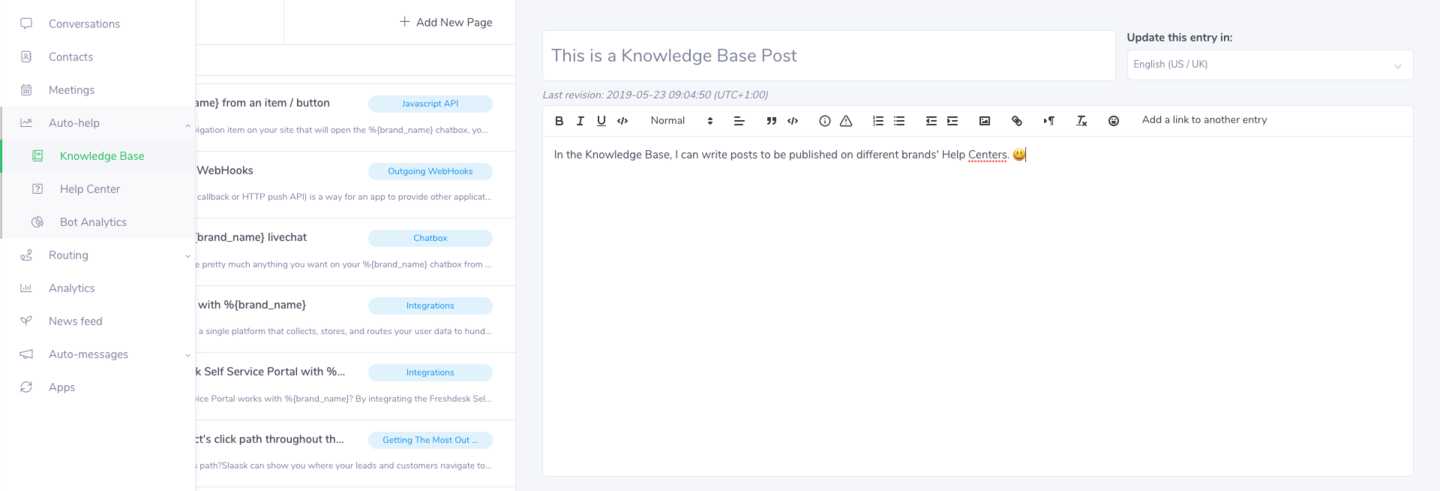
Task: Insert a blockquote using the quote icon
Action: [x=771, y=121]
